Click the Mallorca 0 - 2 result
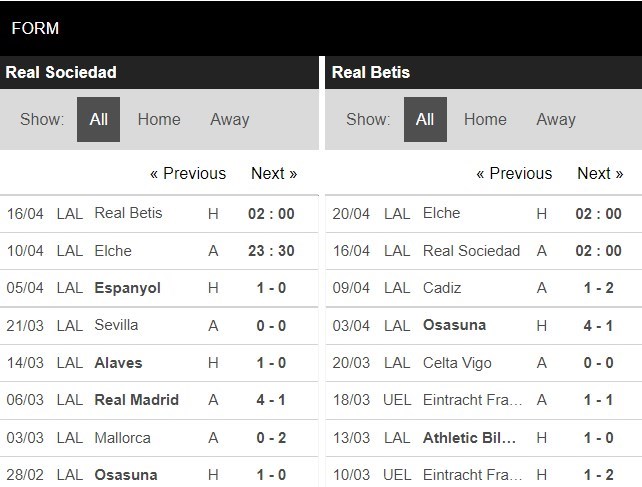This screenshot has width=642, height=487. 271,438
